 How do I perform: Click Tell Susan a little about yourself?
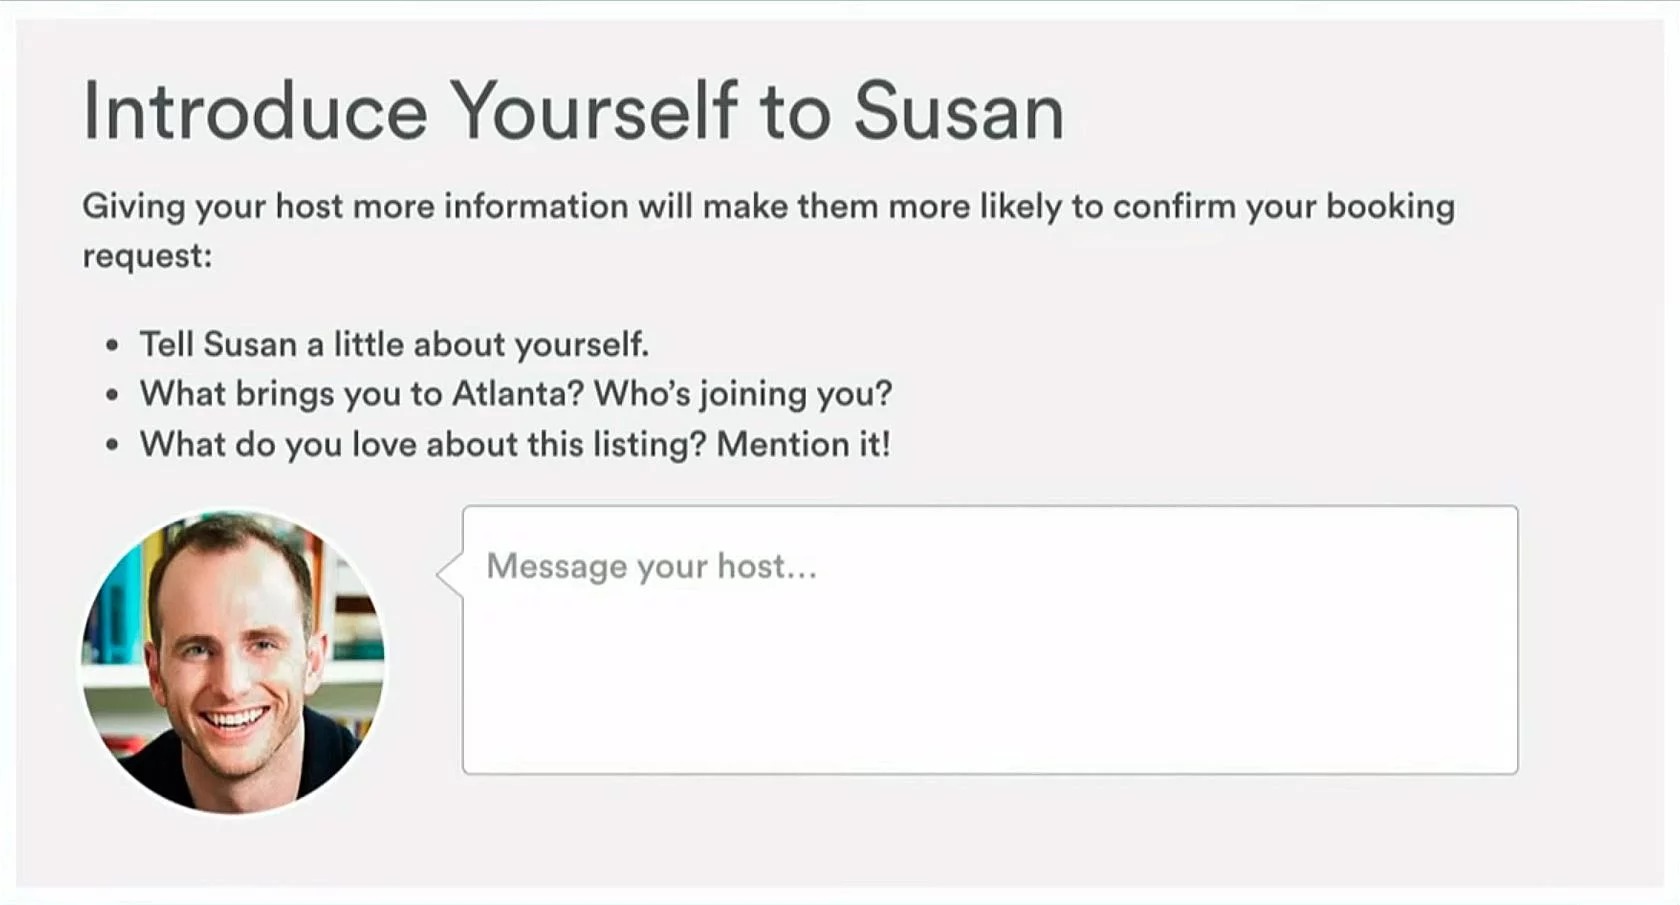tap(394, 345)
